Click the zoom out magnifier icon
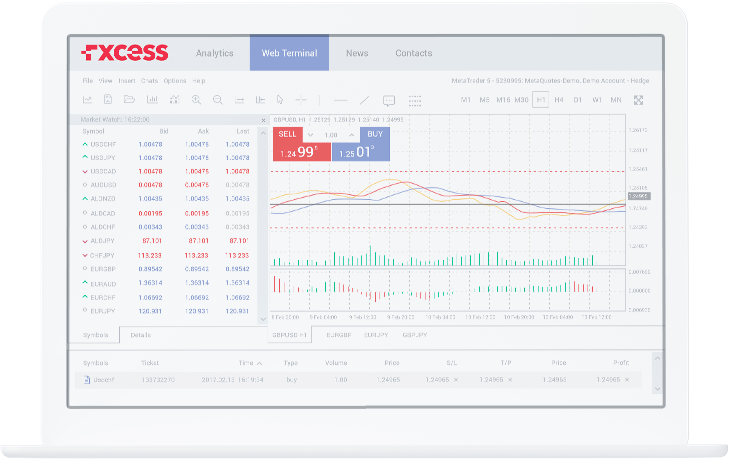Image resolution: width=730 pixels, height=459 pixels. (217, 100)
